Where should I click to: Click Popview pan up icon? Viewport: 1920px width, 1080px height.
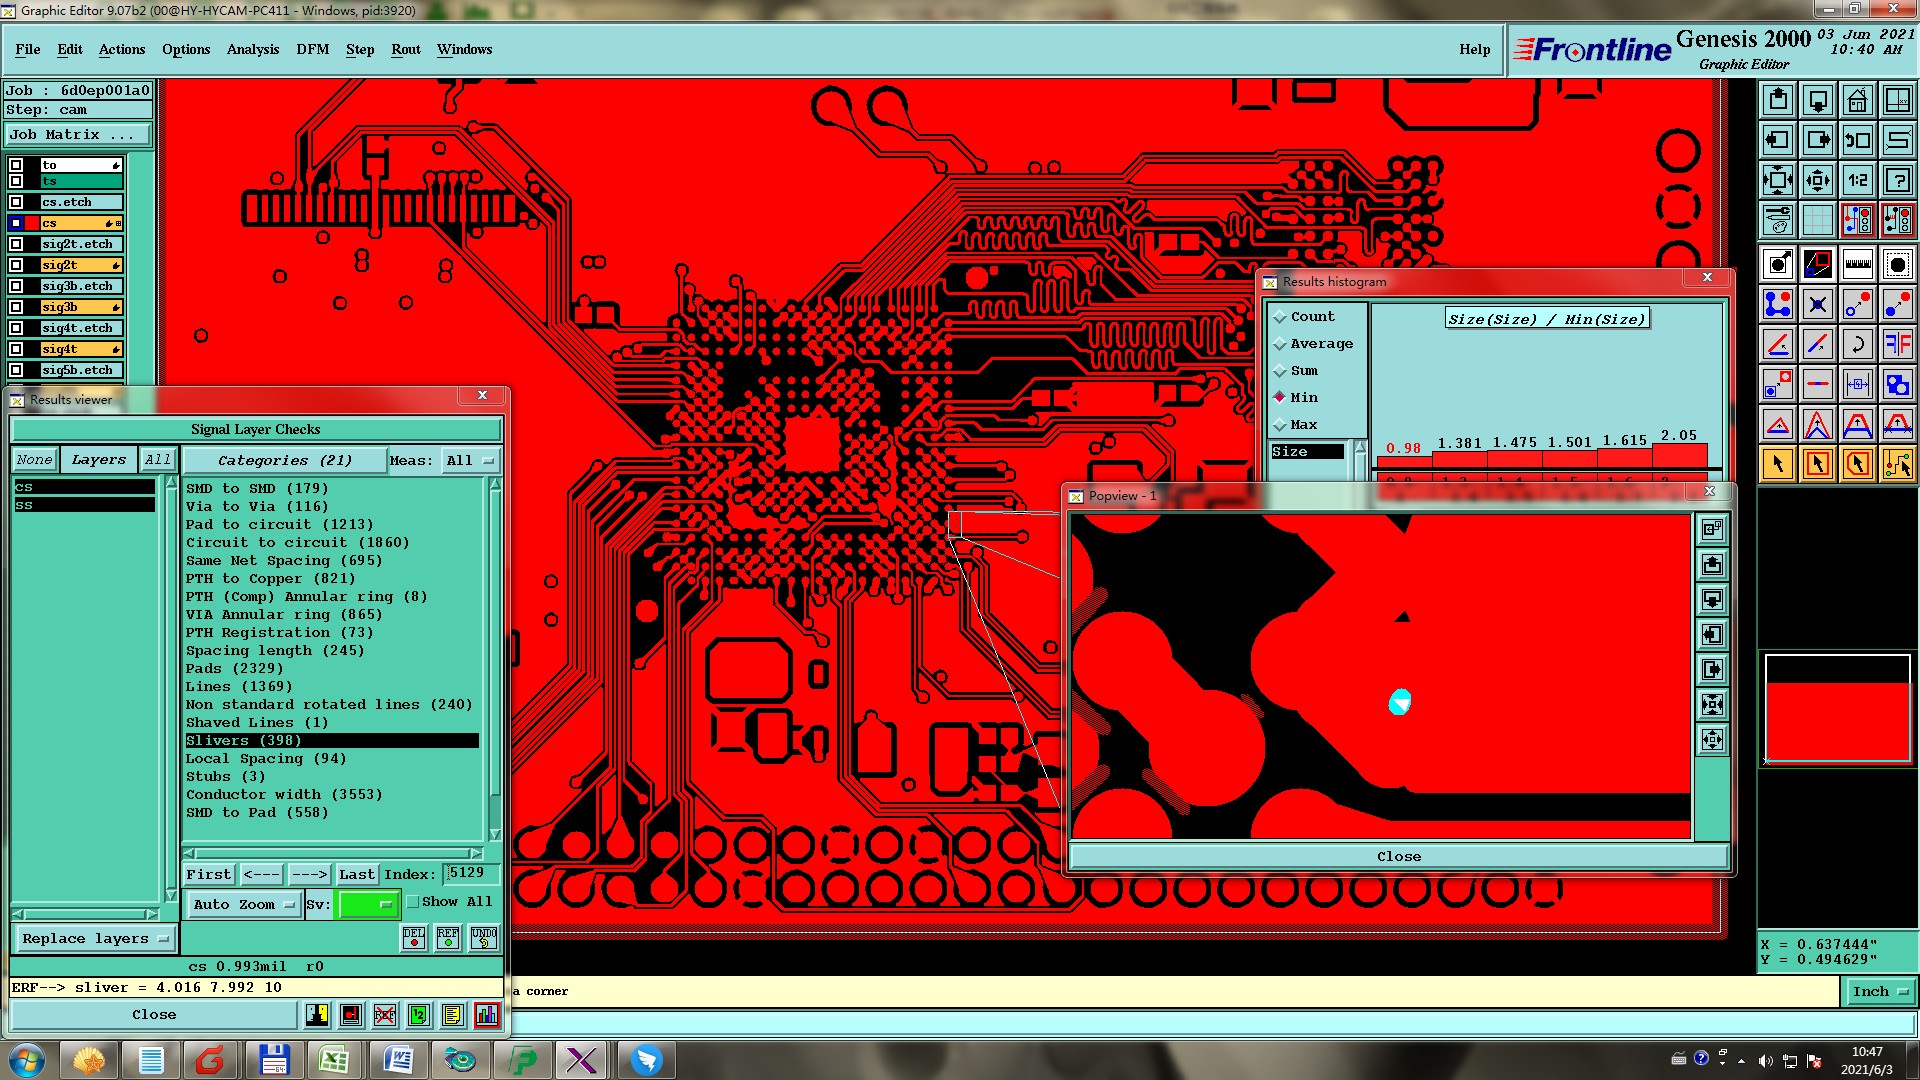point(1712,565)
